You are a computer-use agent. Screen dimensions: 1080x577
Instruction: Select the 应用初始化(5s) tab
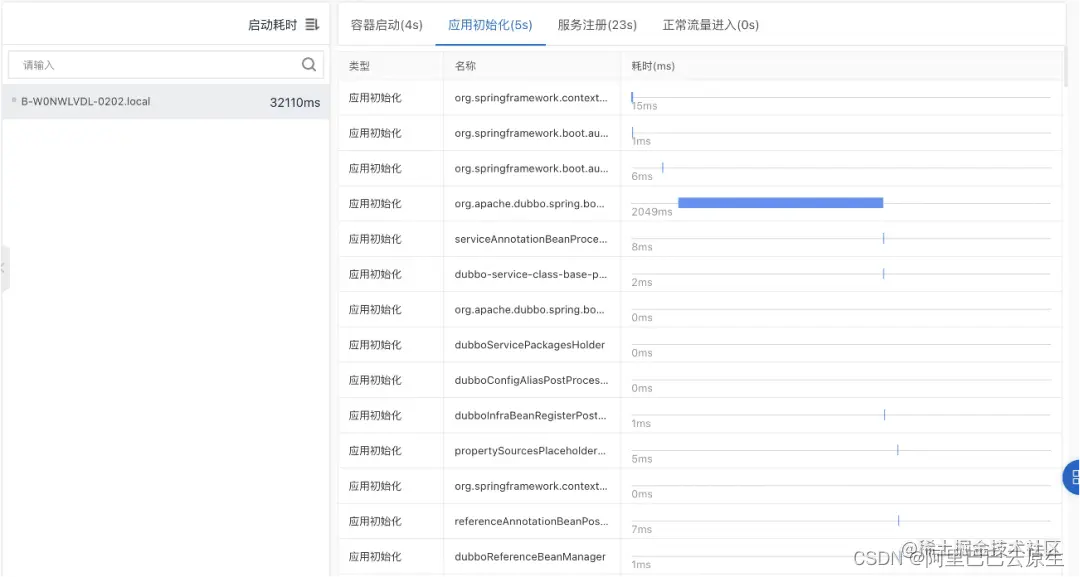490,25
